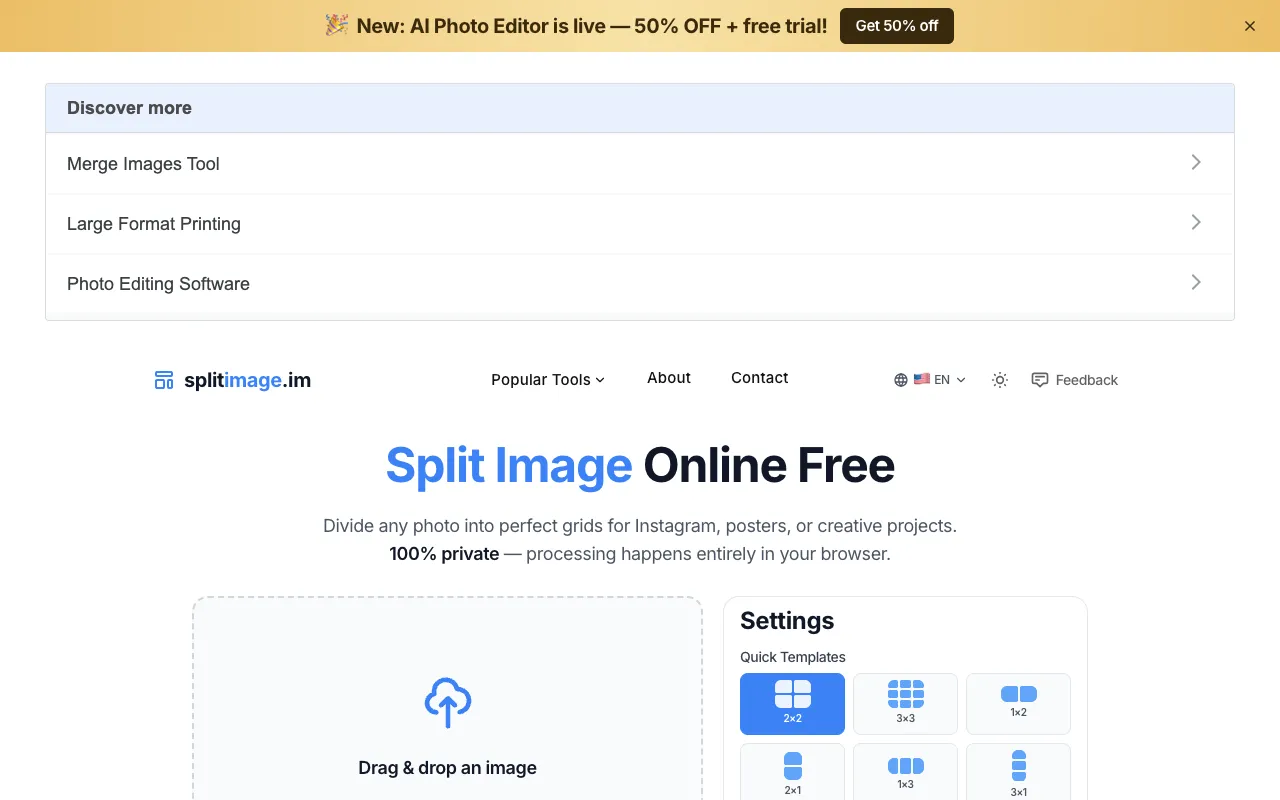Select the 2×1 grid template
The height and width of the screenshot is (800, 1280).
792,772
